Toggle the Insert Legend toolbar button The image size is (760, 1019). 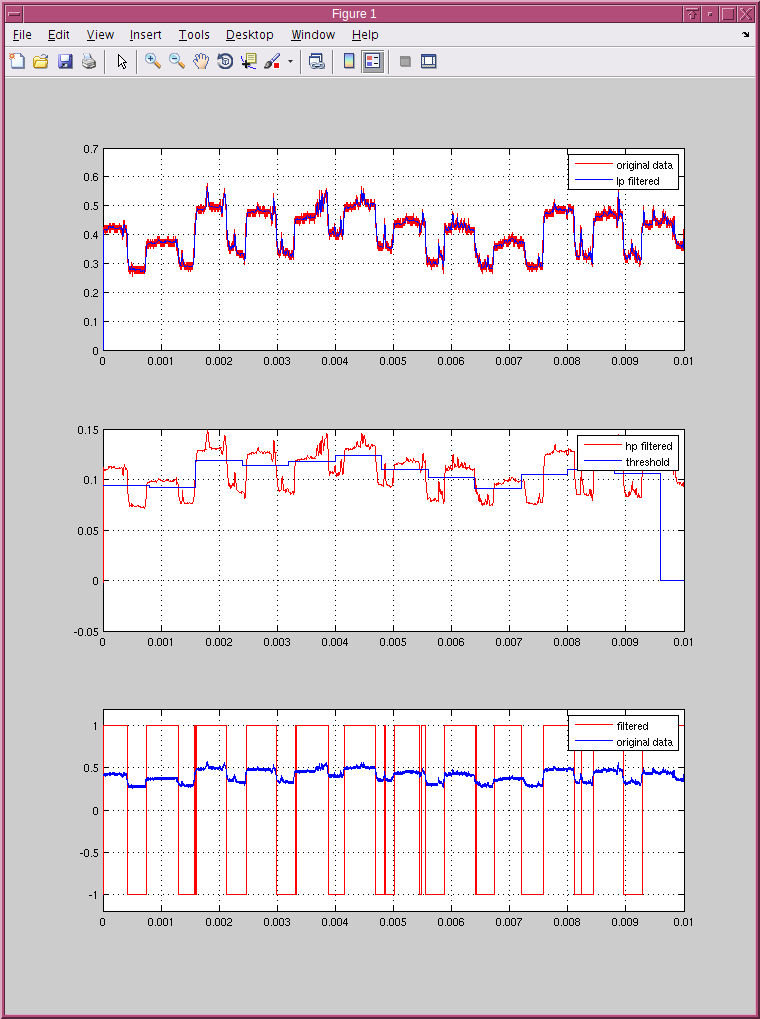[x=373, y=62]
